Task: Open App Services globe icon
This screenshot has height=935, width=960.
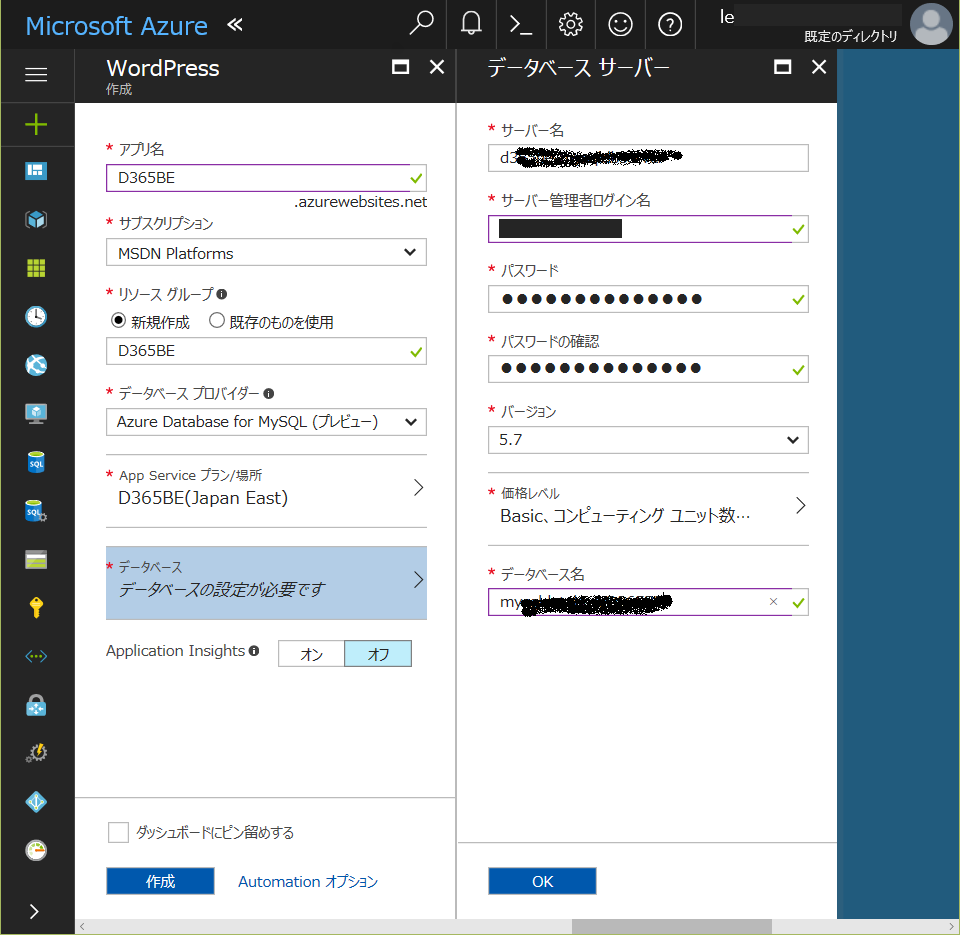Action: (x=36, y=365)
